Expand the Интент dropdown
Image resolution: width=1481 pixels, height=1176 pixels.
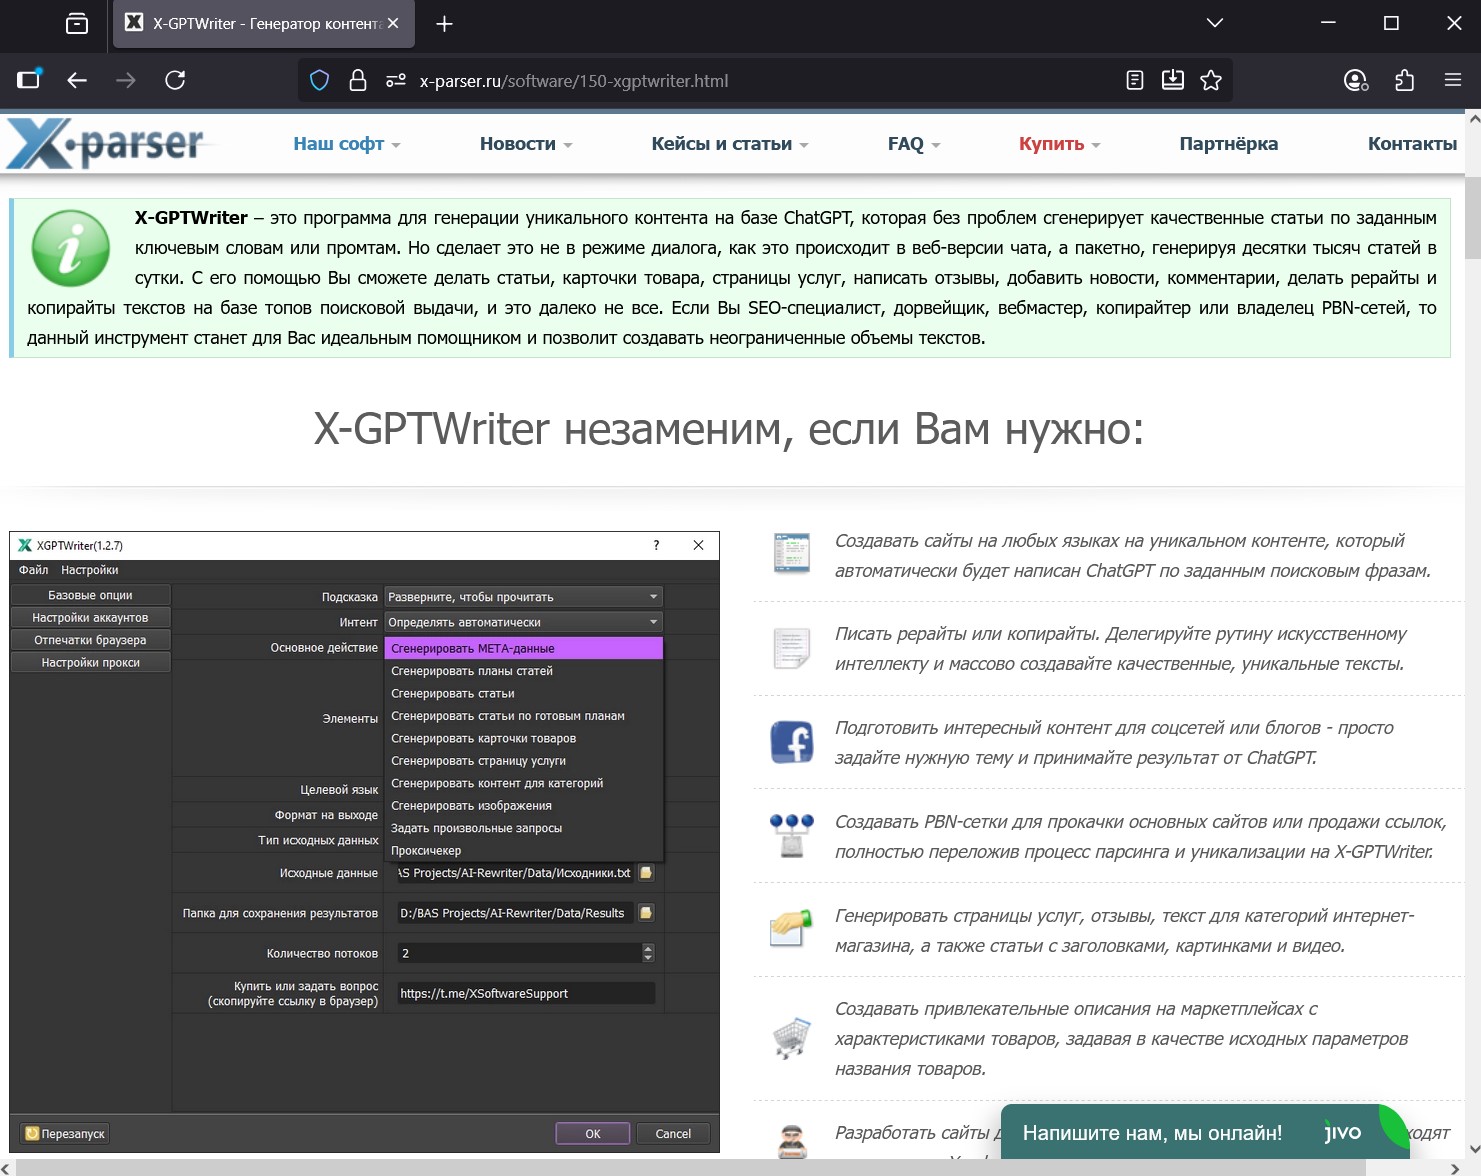[651, 621]
